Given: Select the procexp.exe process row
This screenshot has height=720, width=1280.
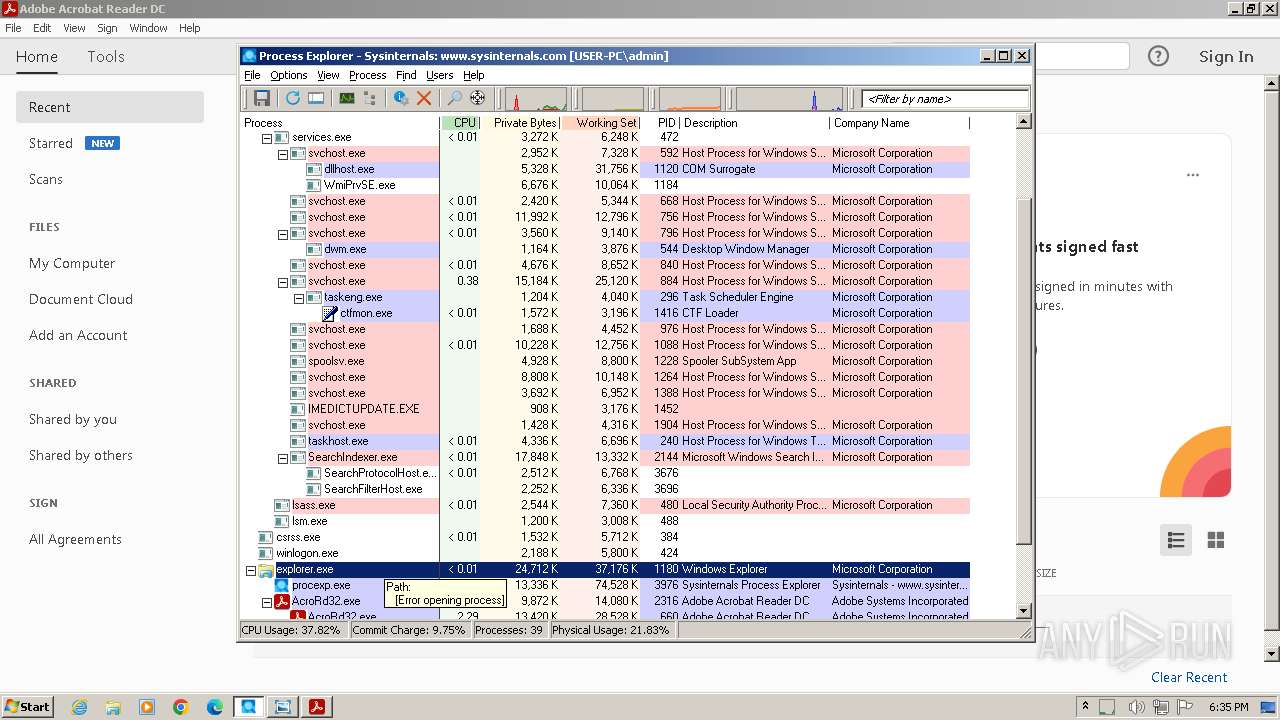Looking at the screenshot, I should point(606,585).
